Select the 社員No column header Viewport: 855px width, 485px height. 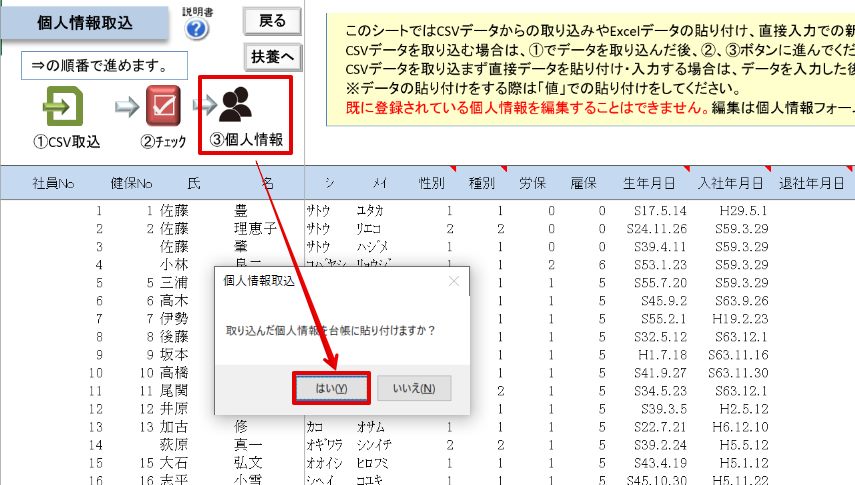pyautogui.click(x=53, y=183)
